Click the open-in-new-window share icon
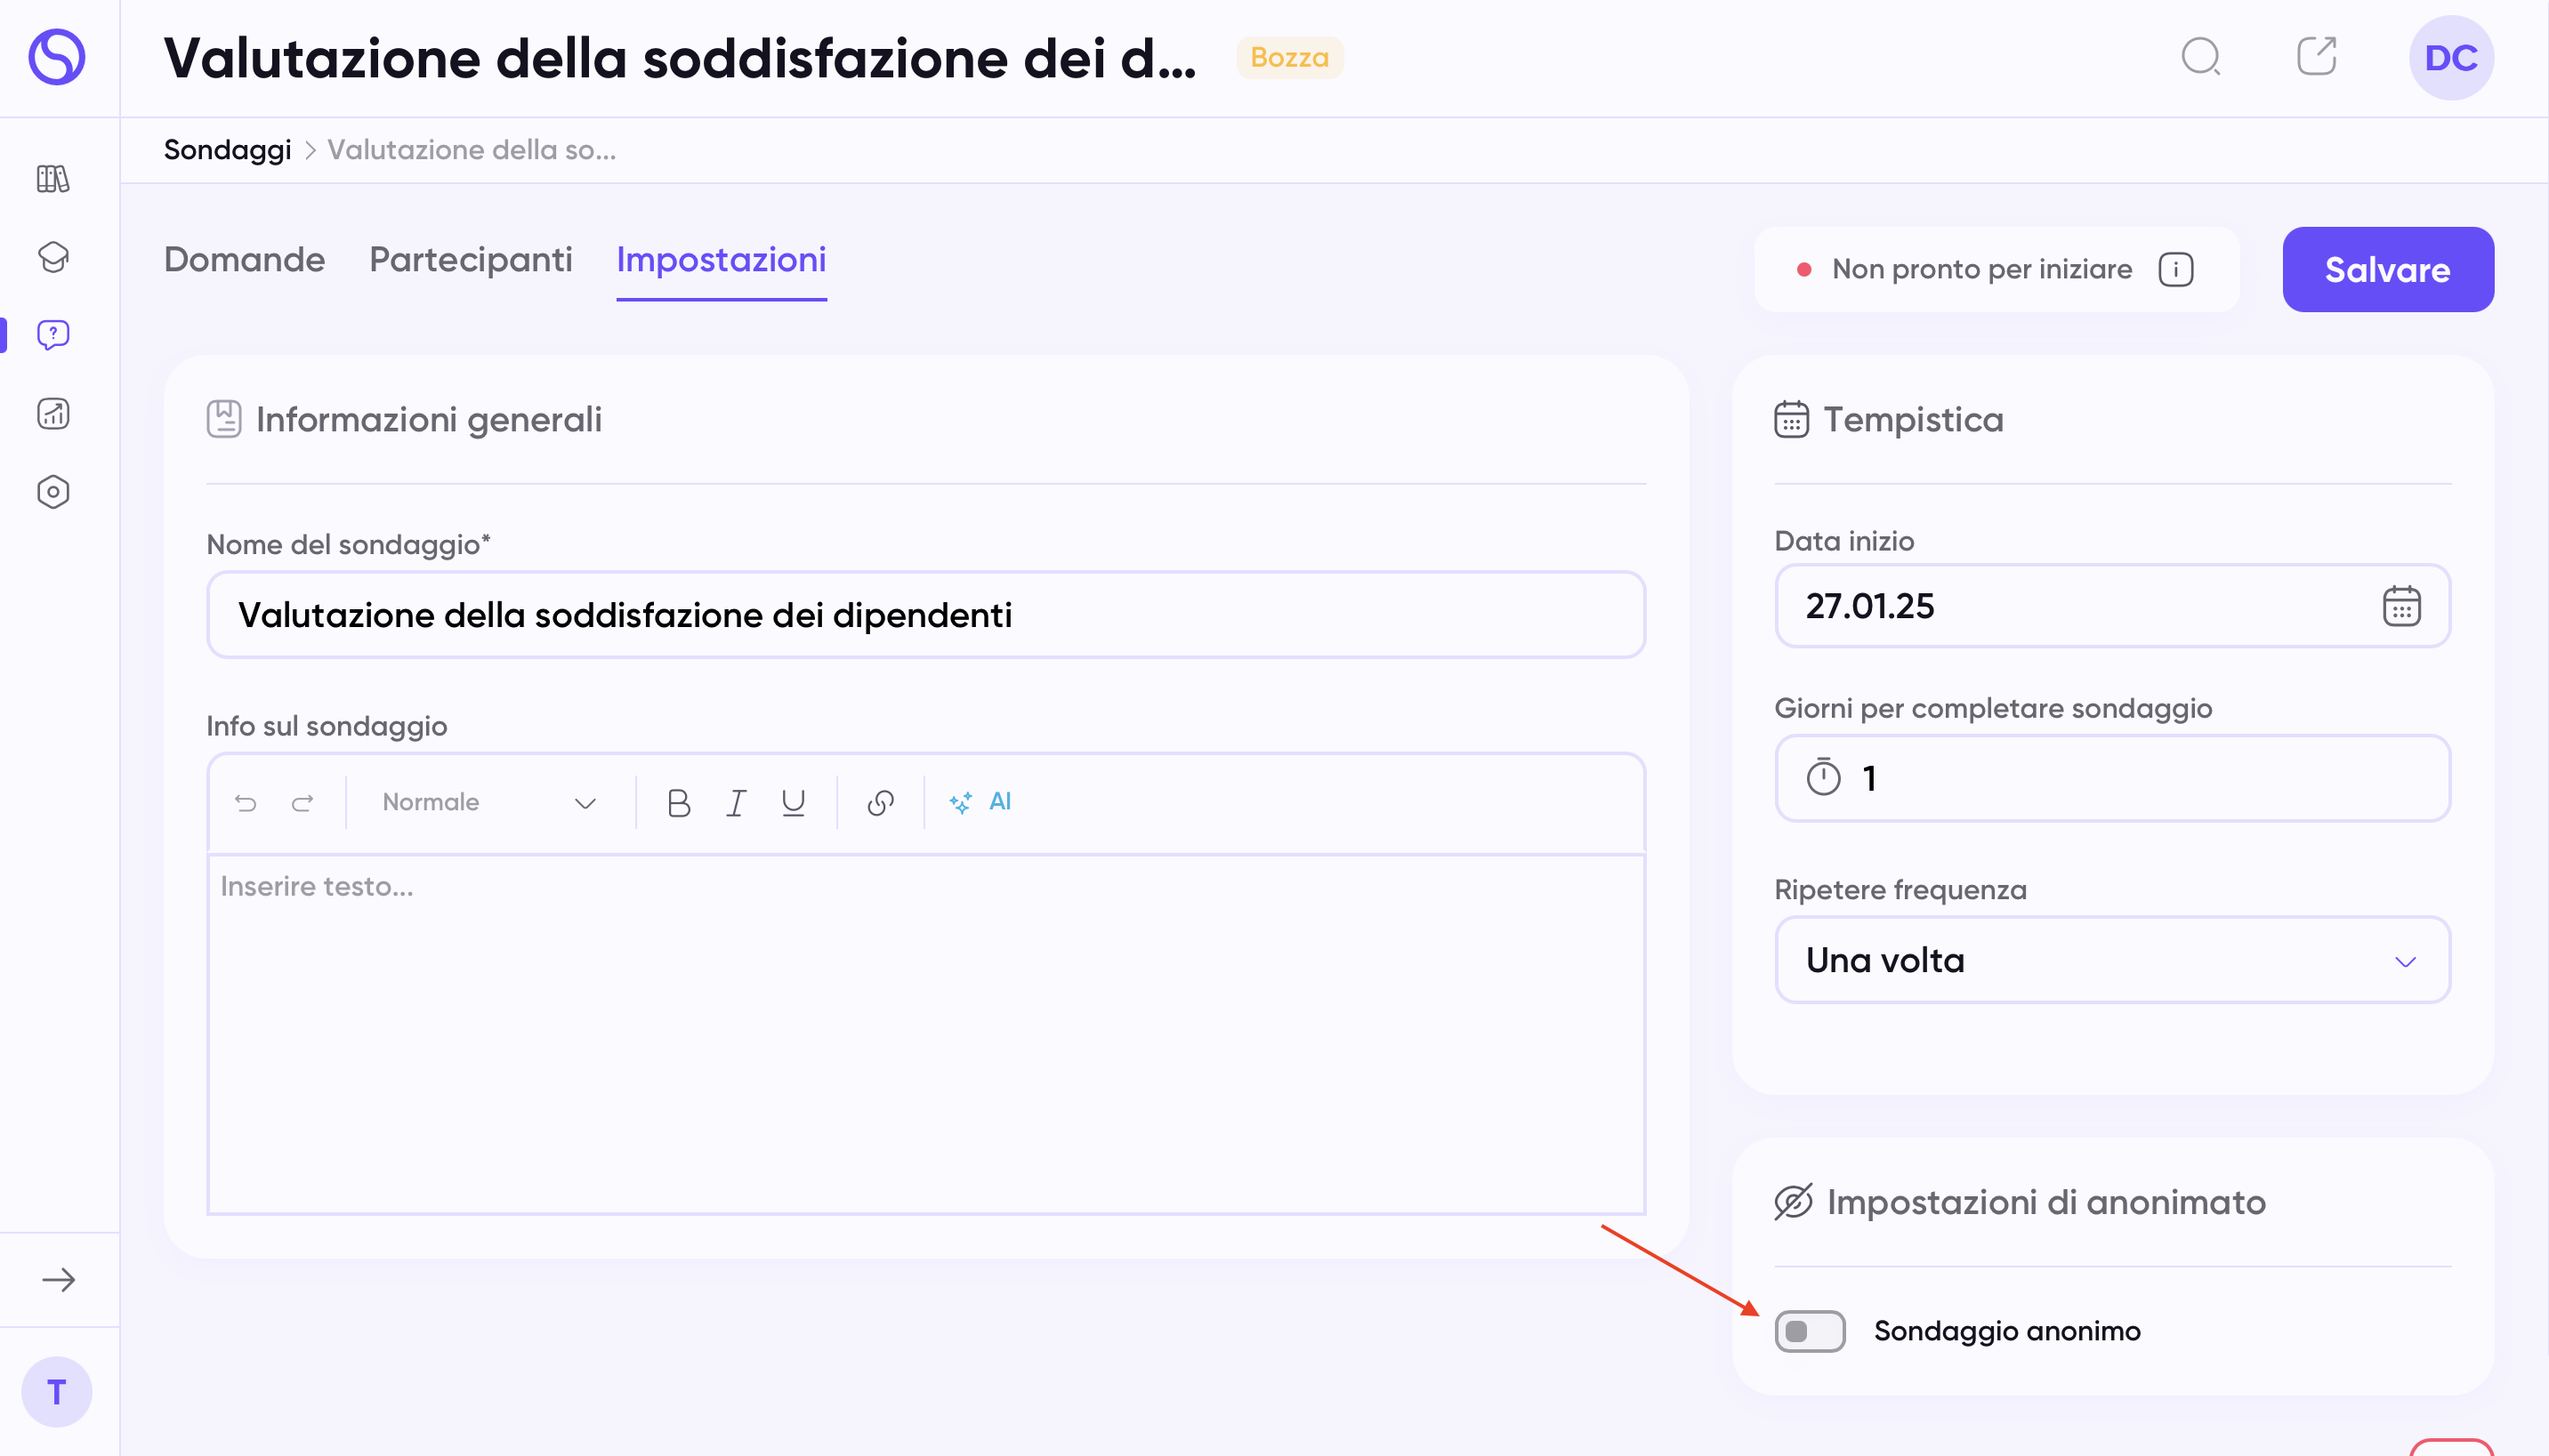This screenshot has width=2549, height=1456. click(2316, 57)
